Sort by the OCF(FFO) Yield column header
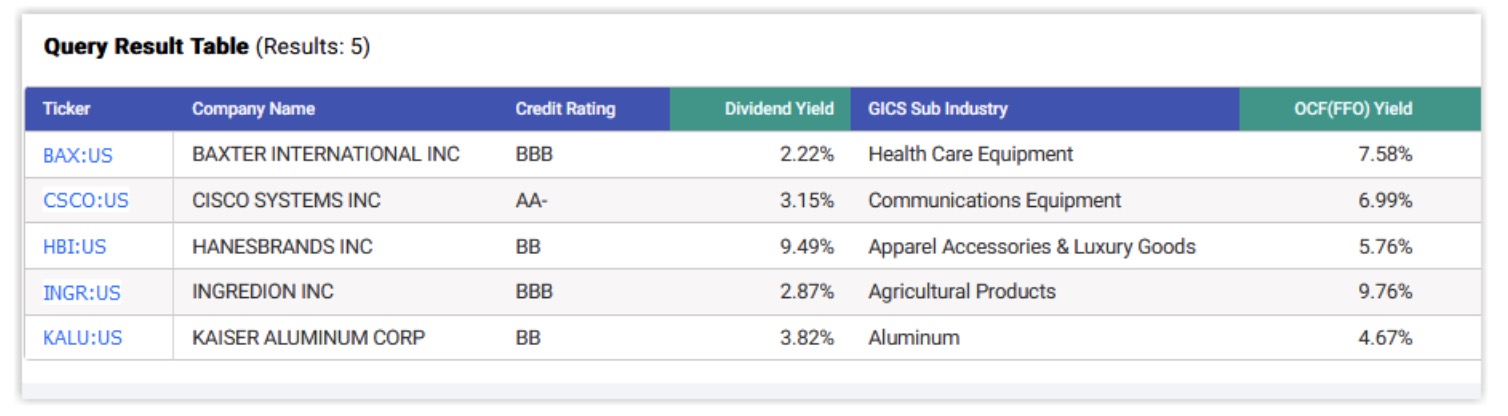 (1353, 109)
